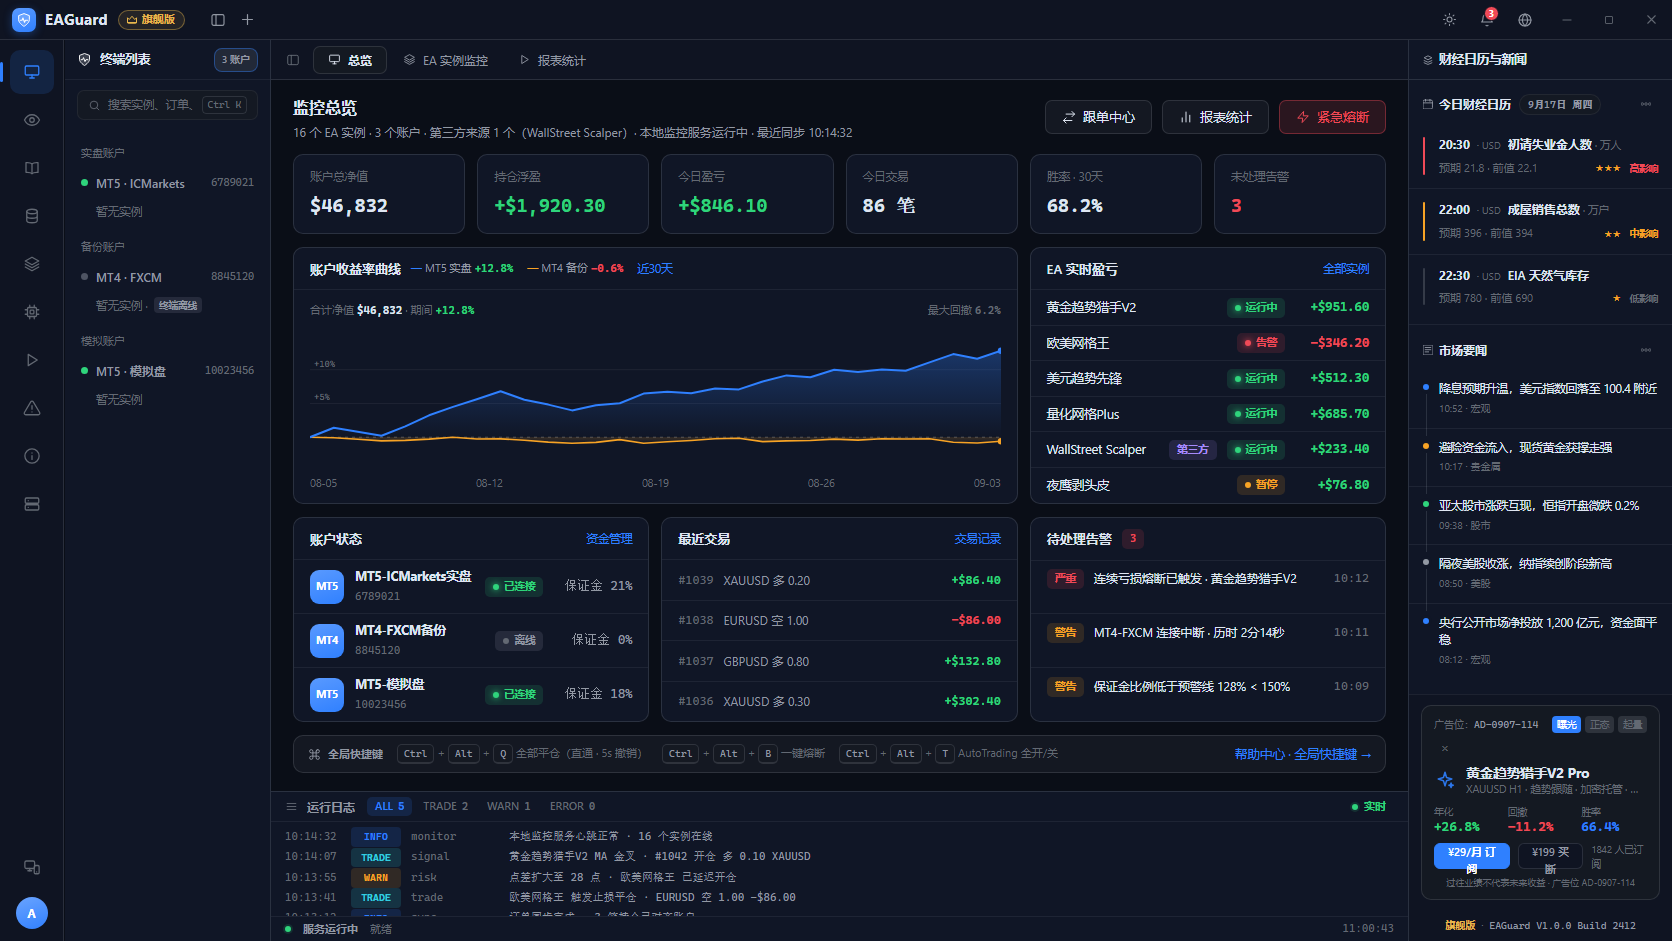Toggle 实时 live indicator in run log

click(x=1368, y=806)
